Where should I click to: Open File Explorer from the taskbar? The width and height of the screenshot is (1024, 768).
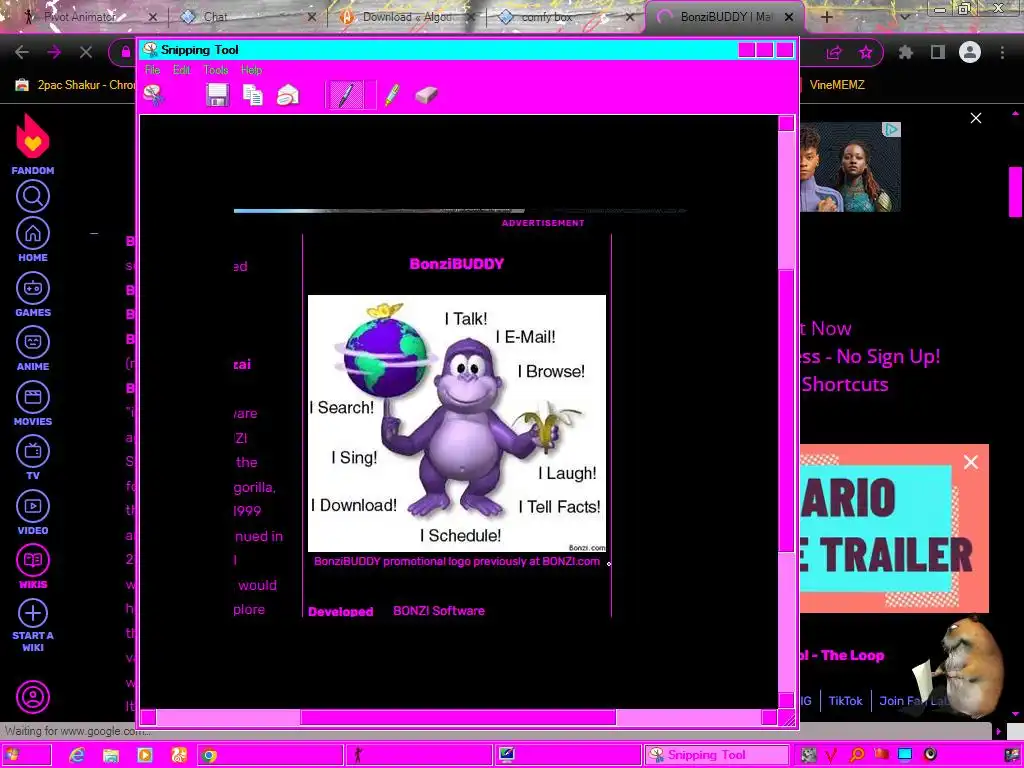[x=110, y=756]
